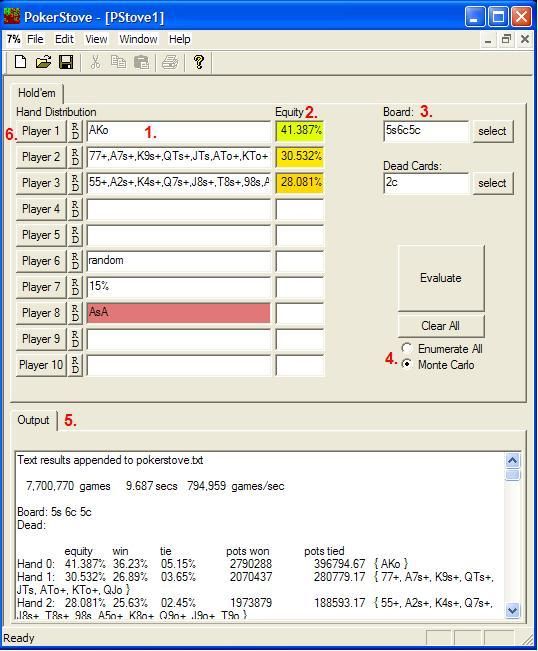Click the PokerStove application icon in title bar
Image resolution: width=538 pixels, height=651 pixels.
[x=12, y=16]
